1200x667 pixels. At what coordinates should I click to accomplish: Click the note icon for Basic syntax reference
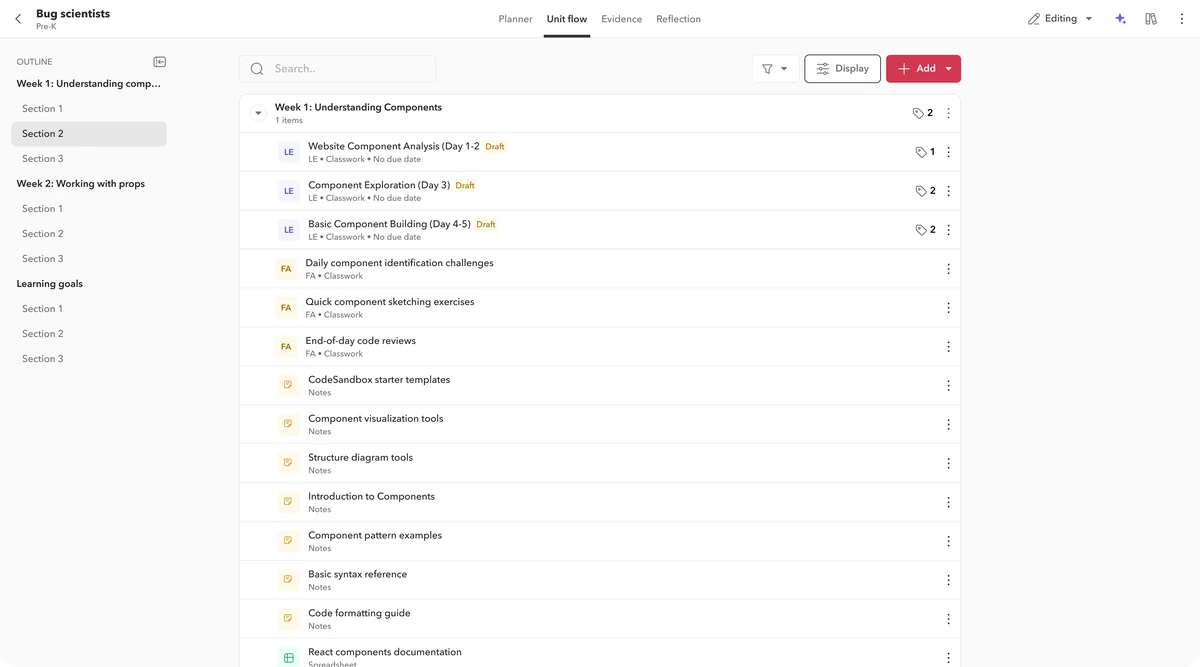tap(288, 580)
